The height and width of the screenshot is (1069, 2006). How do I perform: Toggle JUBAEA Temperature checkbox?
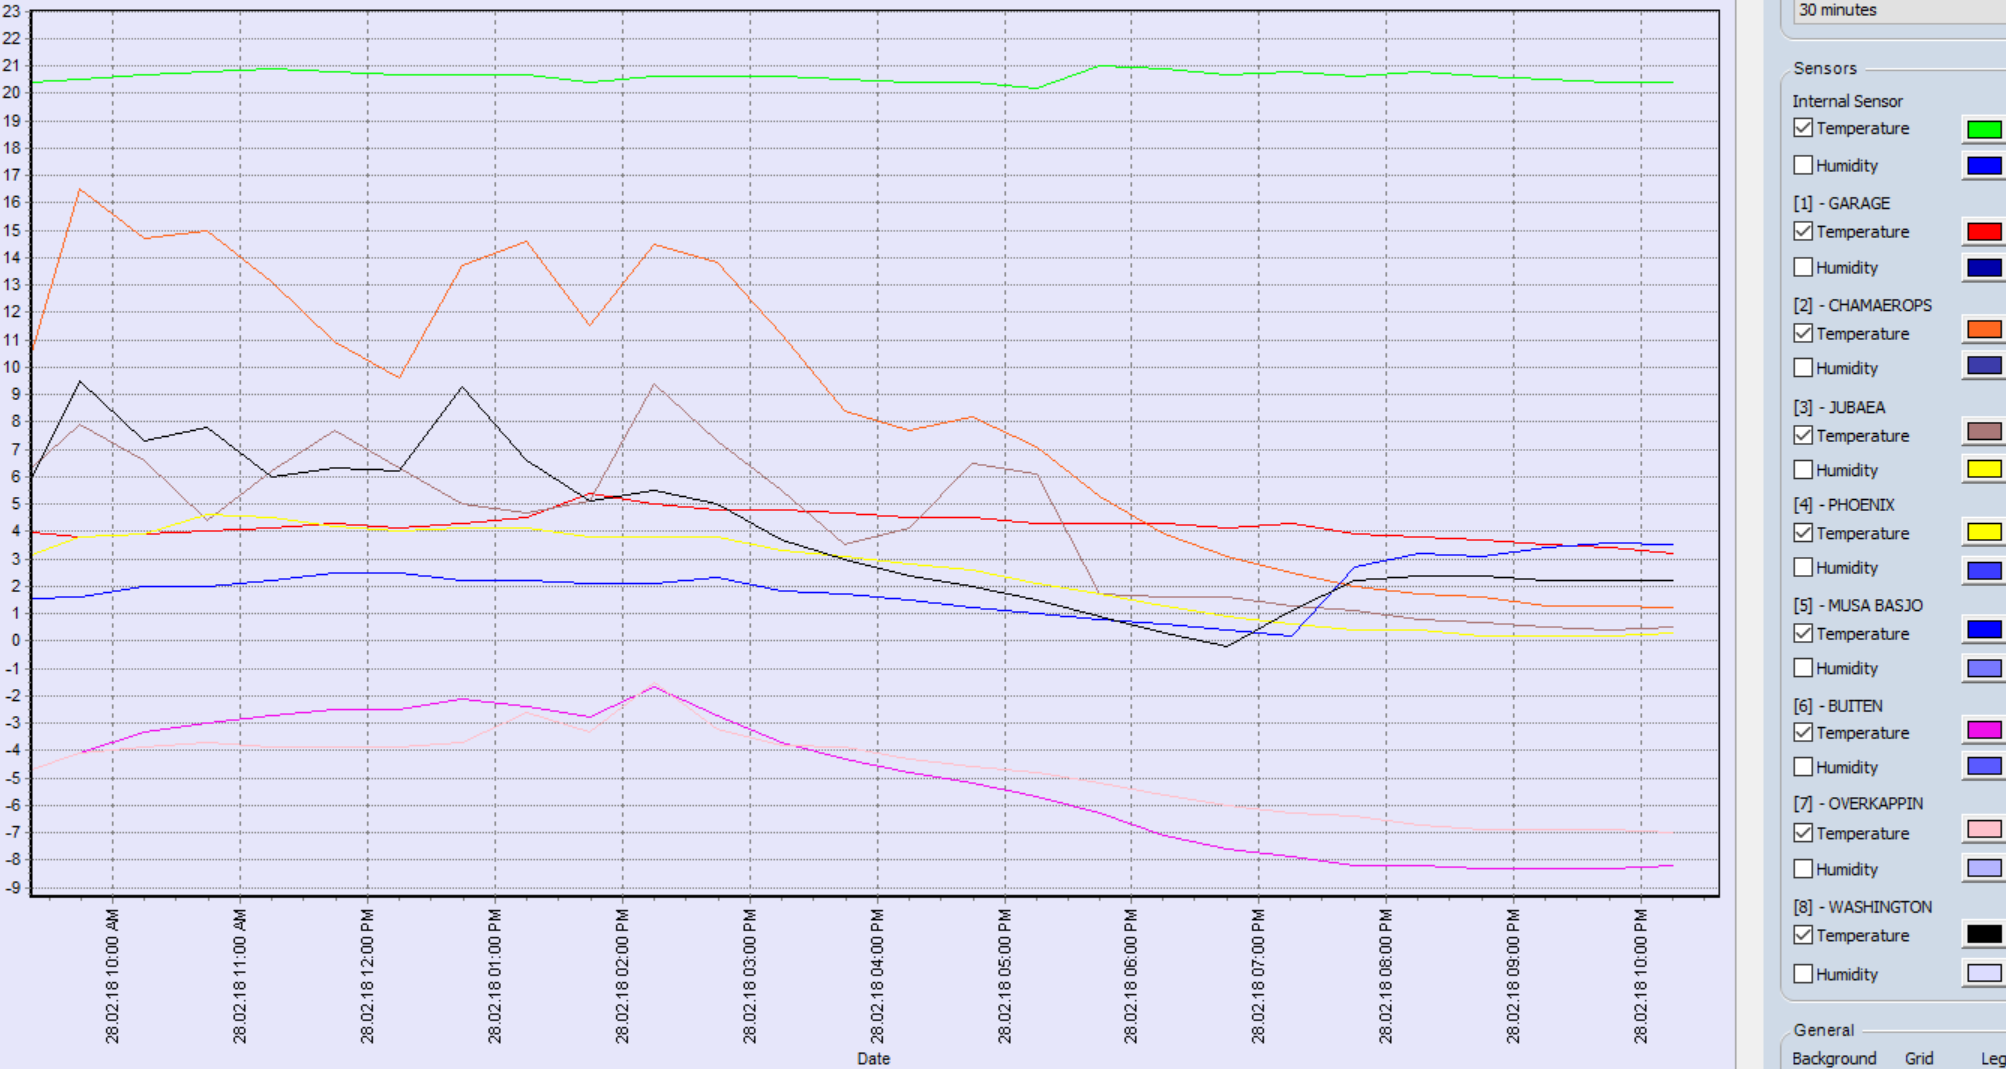point(1803,435)
